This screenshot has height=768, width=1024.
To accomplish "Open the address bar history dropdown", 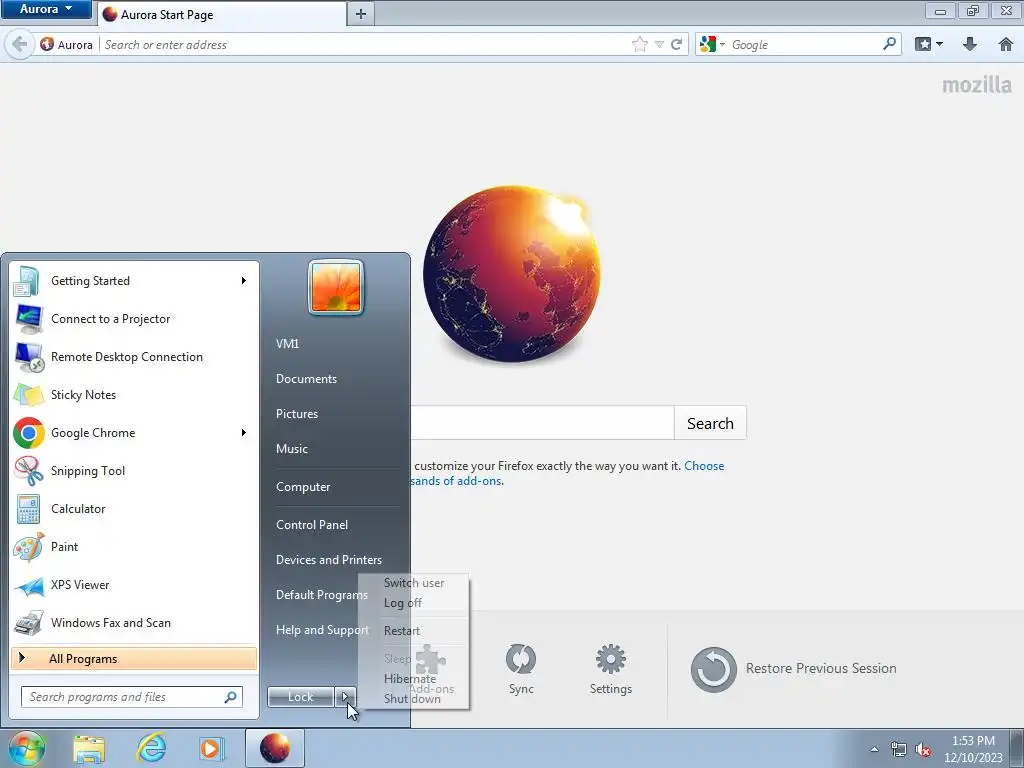I will coord(659,44).
